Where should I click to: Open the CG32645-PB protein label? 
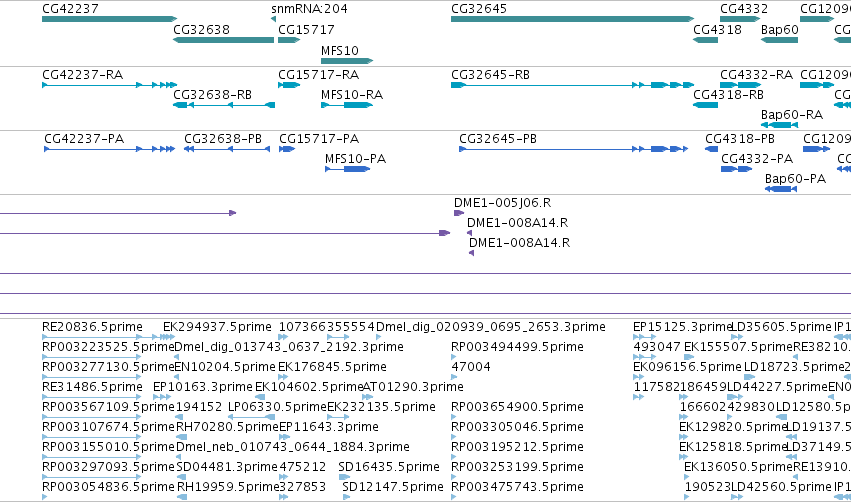pyautogui.click(x=498, y=139)
